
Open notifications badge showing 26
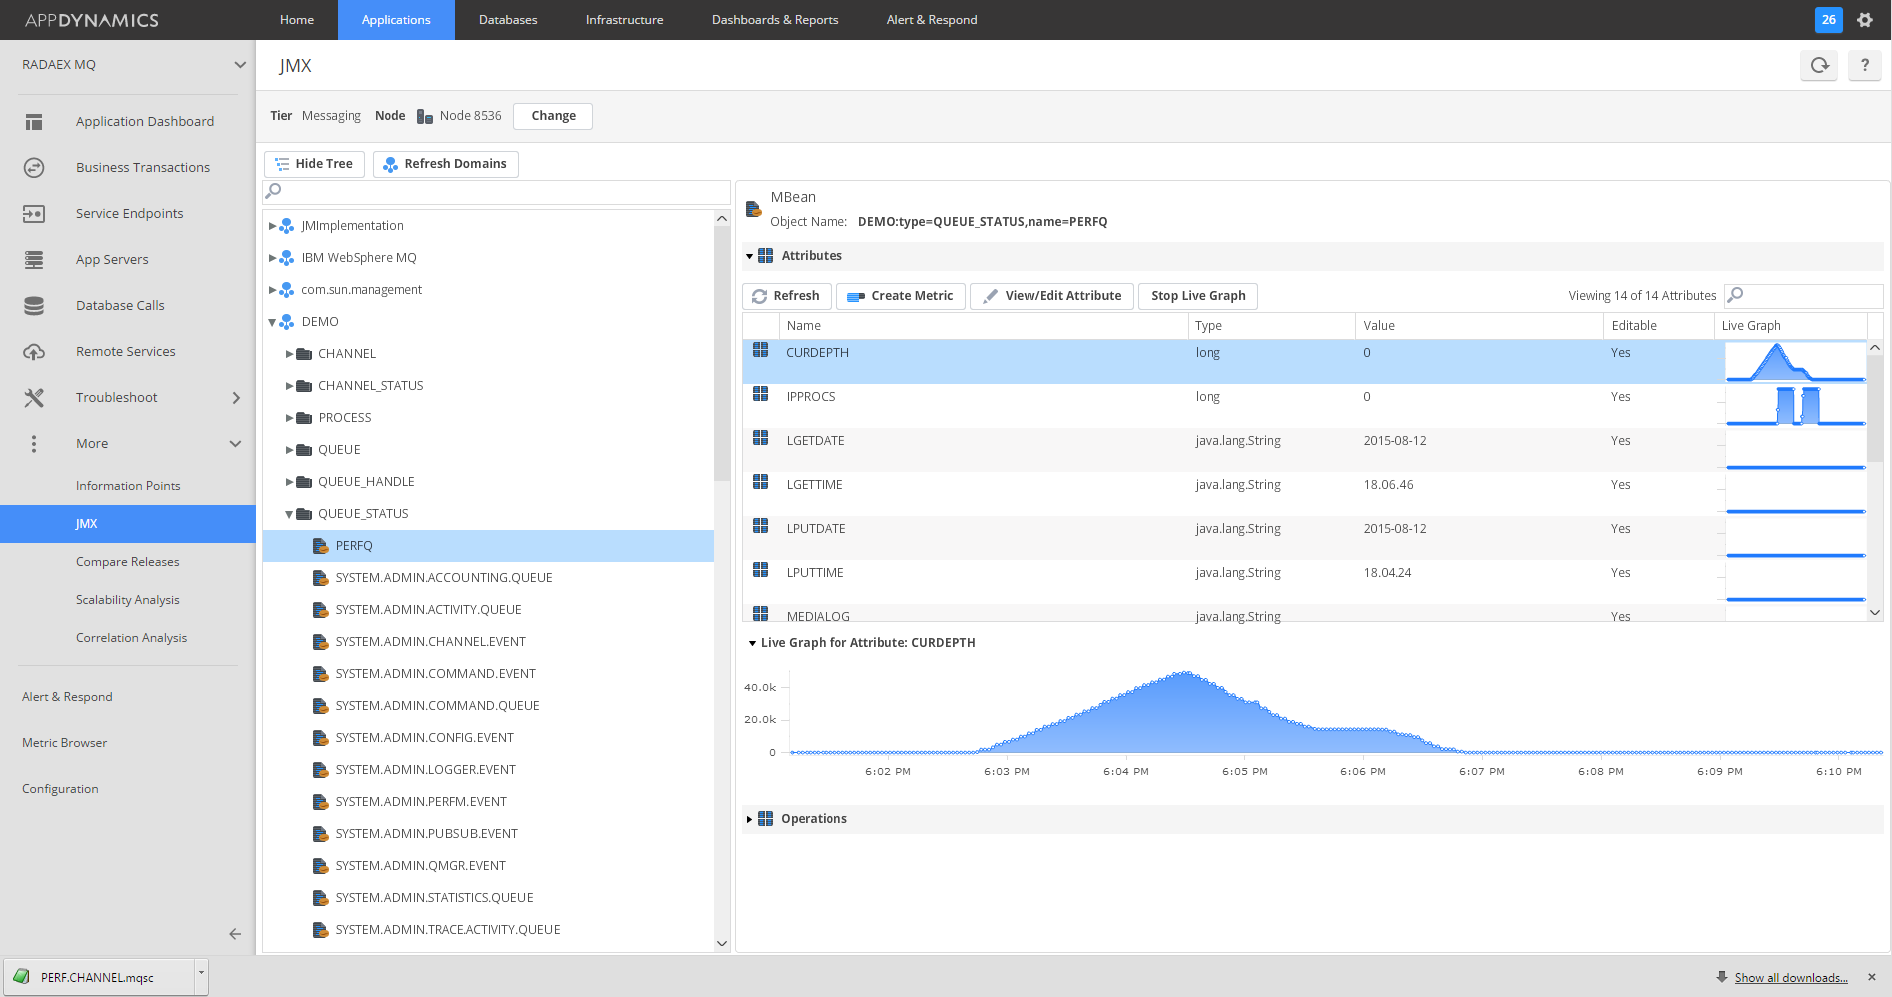[1829, 20]
